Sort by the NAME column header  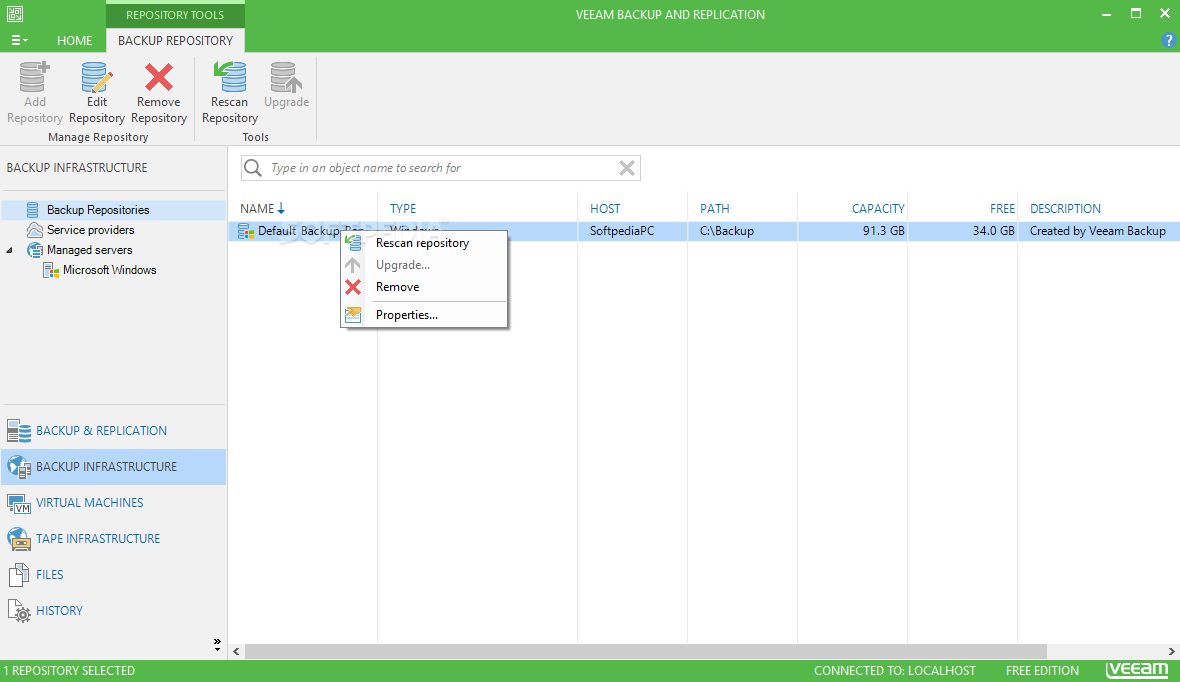pyautogui.click(x=257, y=209)
